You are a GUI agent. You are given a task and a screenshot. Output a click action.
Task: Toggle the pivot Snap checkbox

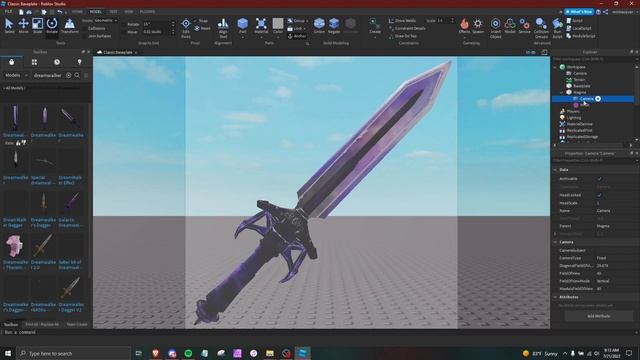(196, 21)
